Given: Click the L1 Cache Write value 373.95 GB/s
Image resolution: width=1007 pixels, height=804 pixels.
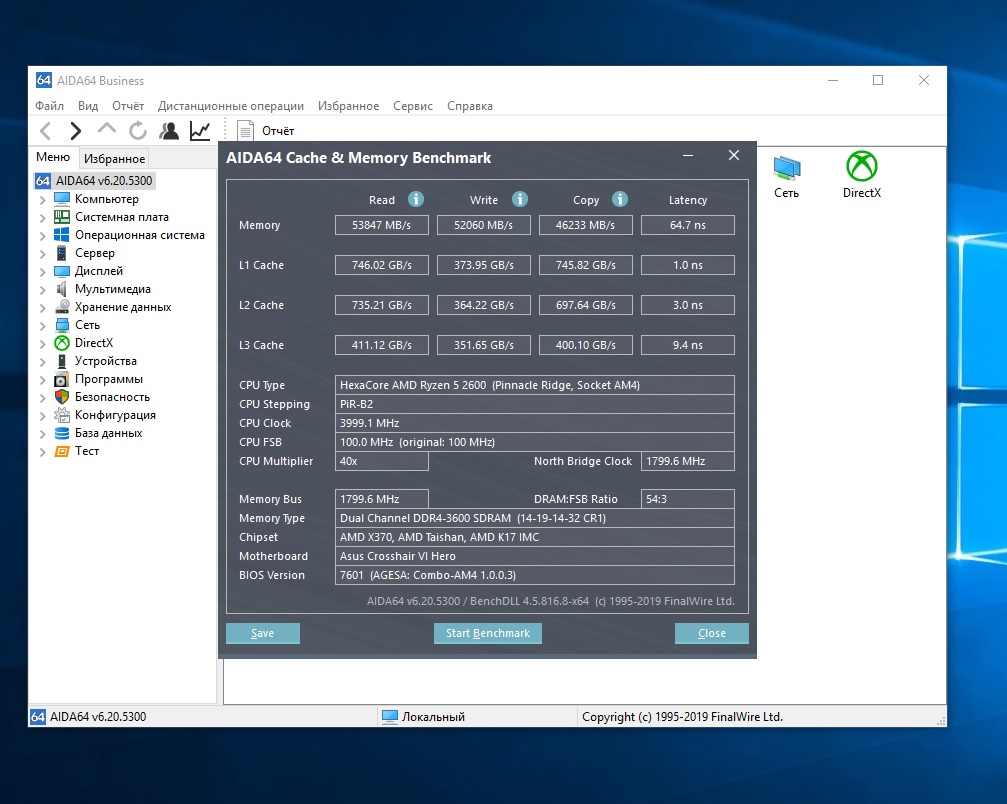Looking at the screenshot, I should (x=484, y=265).
